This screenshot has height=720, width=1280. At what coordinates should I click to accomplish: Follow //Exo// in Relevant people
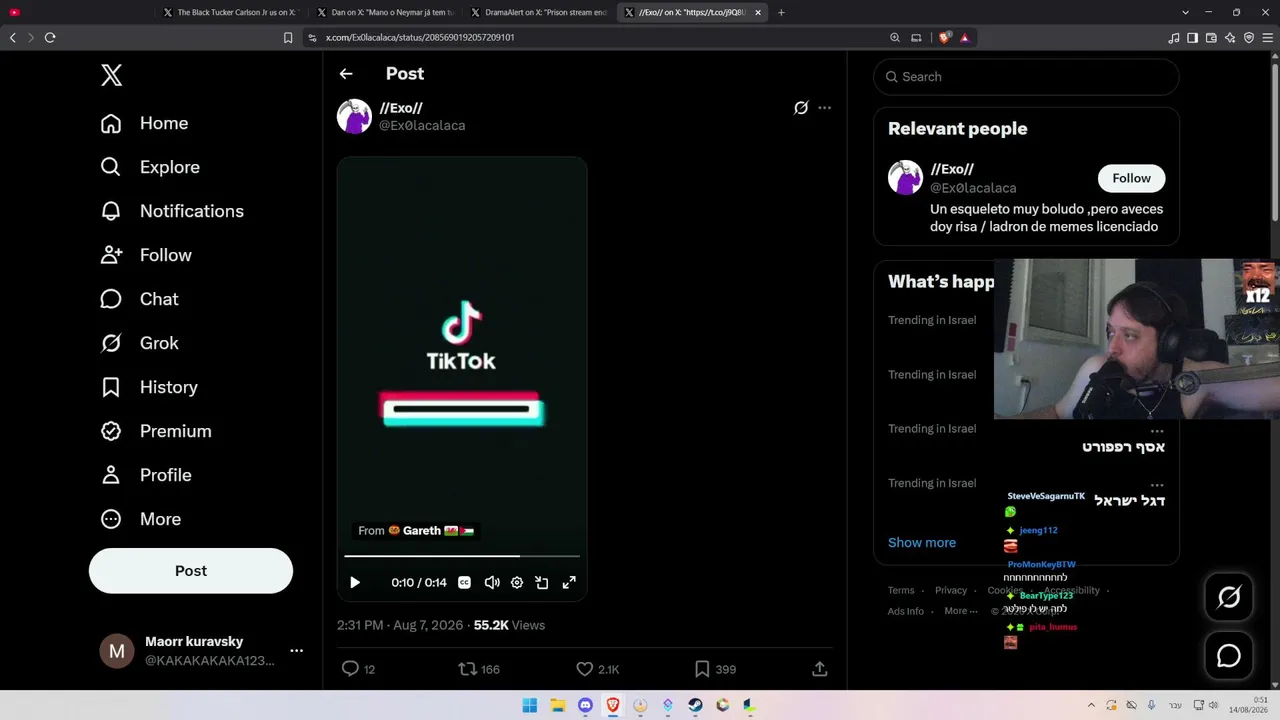click(1131, 178)
